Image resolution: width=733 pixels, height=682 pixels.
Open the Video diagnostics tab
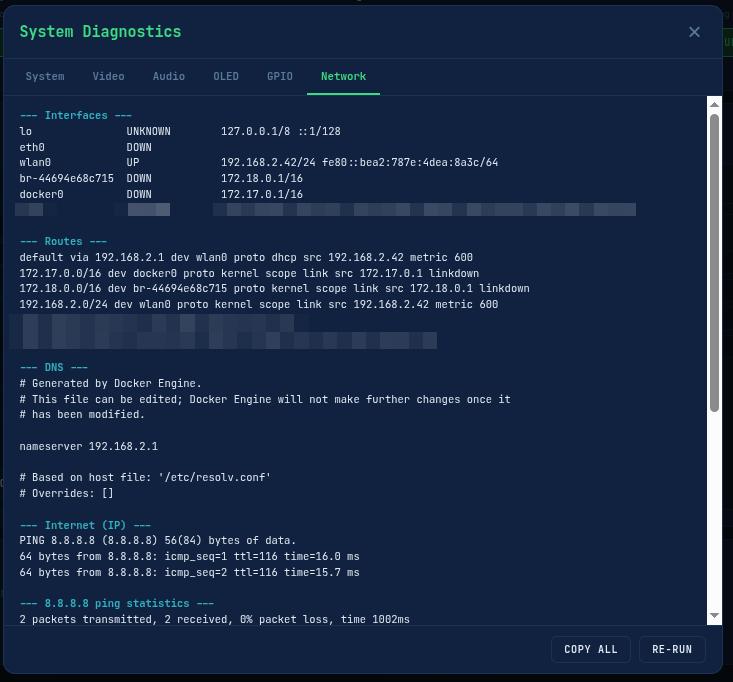click(x=108, y=76)
